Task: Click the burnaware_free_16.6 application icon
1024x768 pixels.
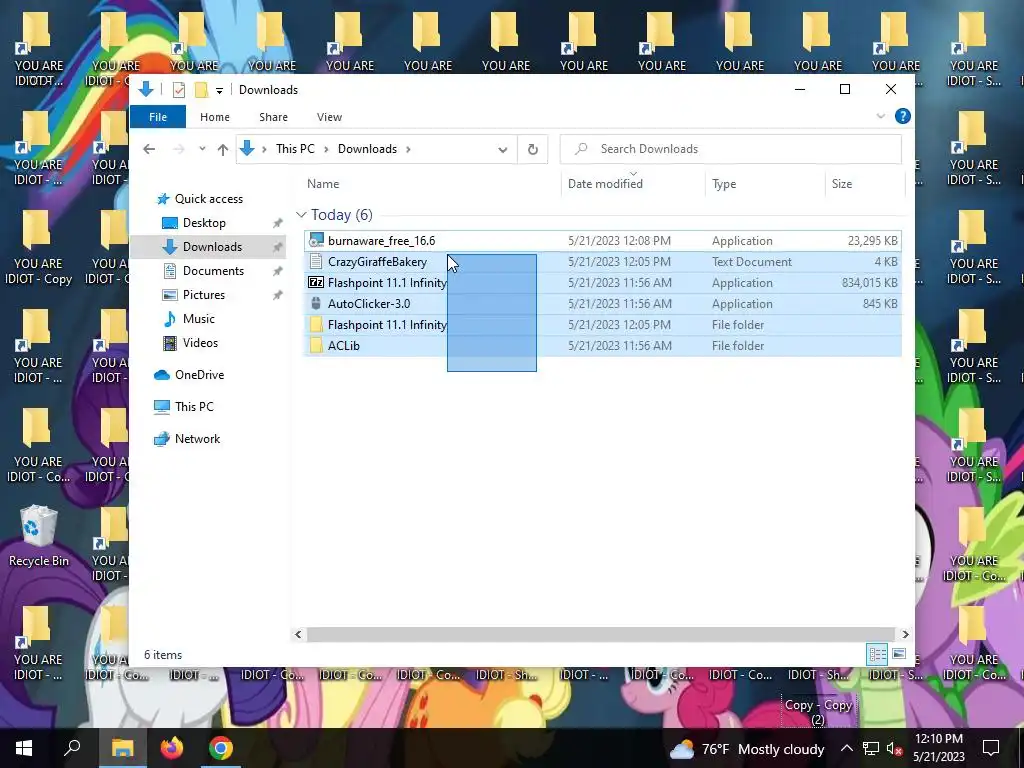Action: pos(316,241)
